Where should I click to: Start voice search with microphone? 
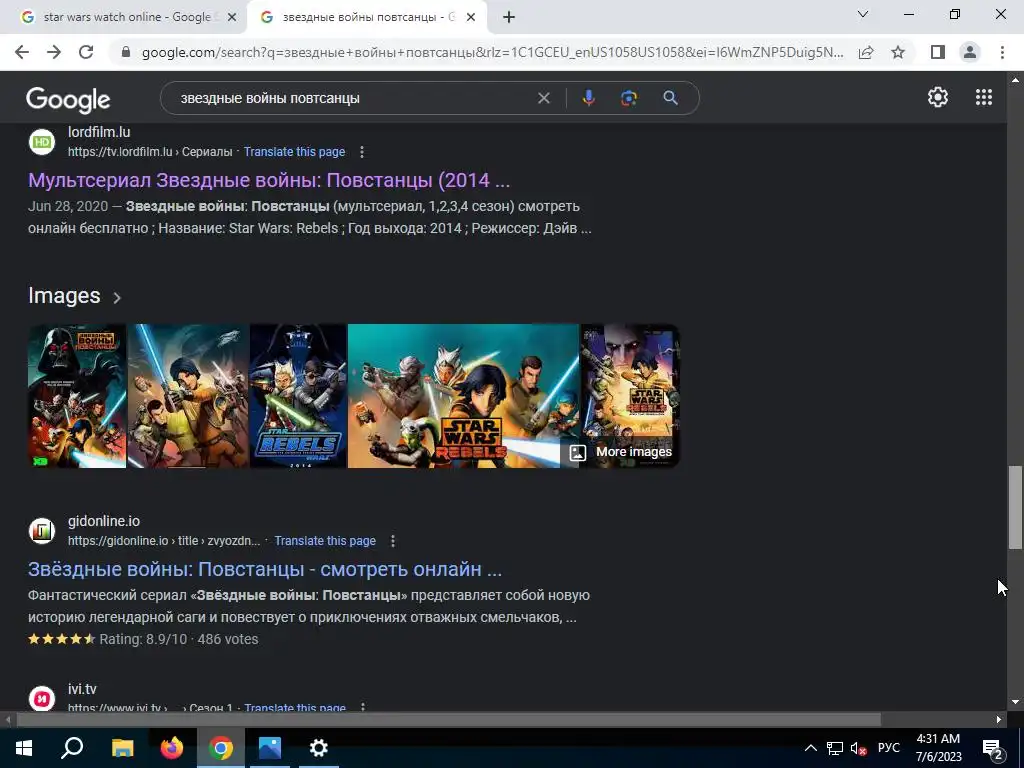pos(588,98)
